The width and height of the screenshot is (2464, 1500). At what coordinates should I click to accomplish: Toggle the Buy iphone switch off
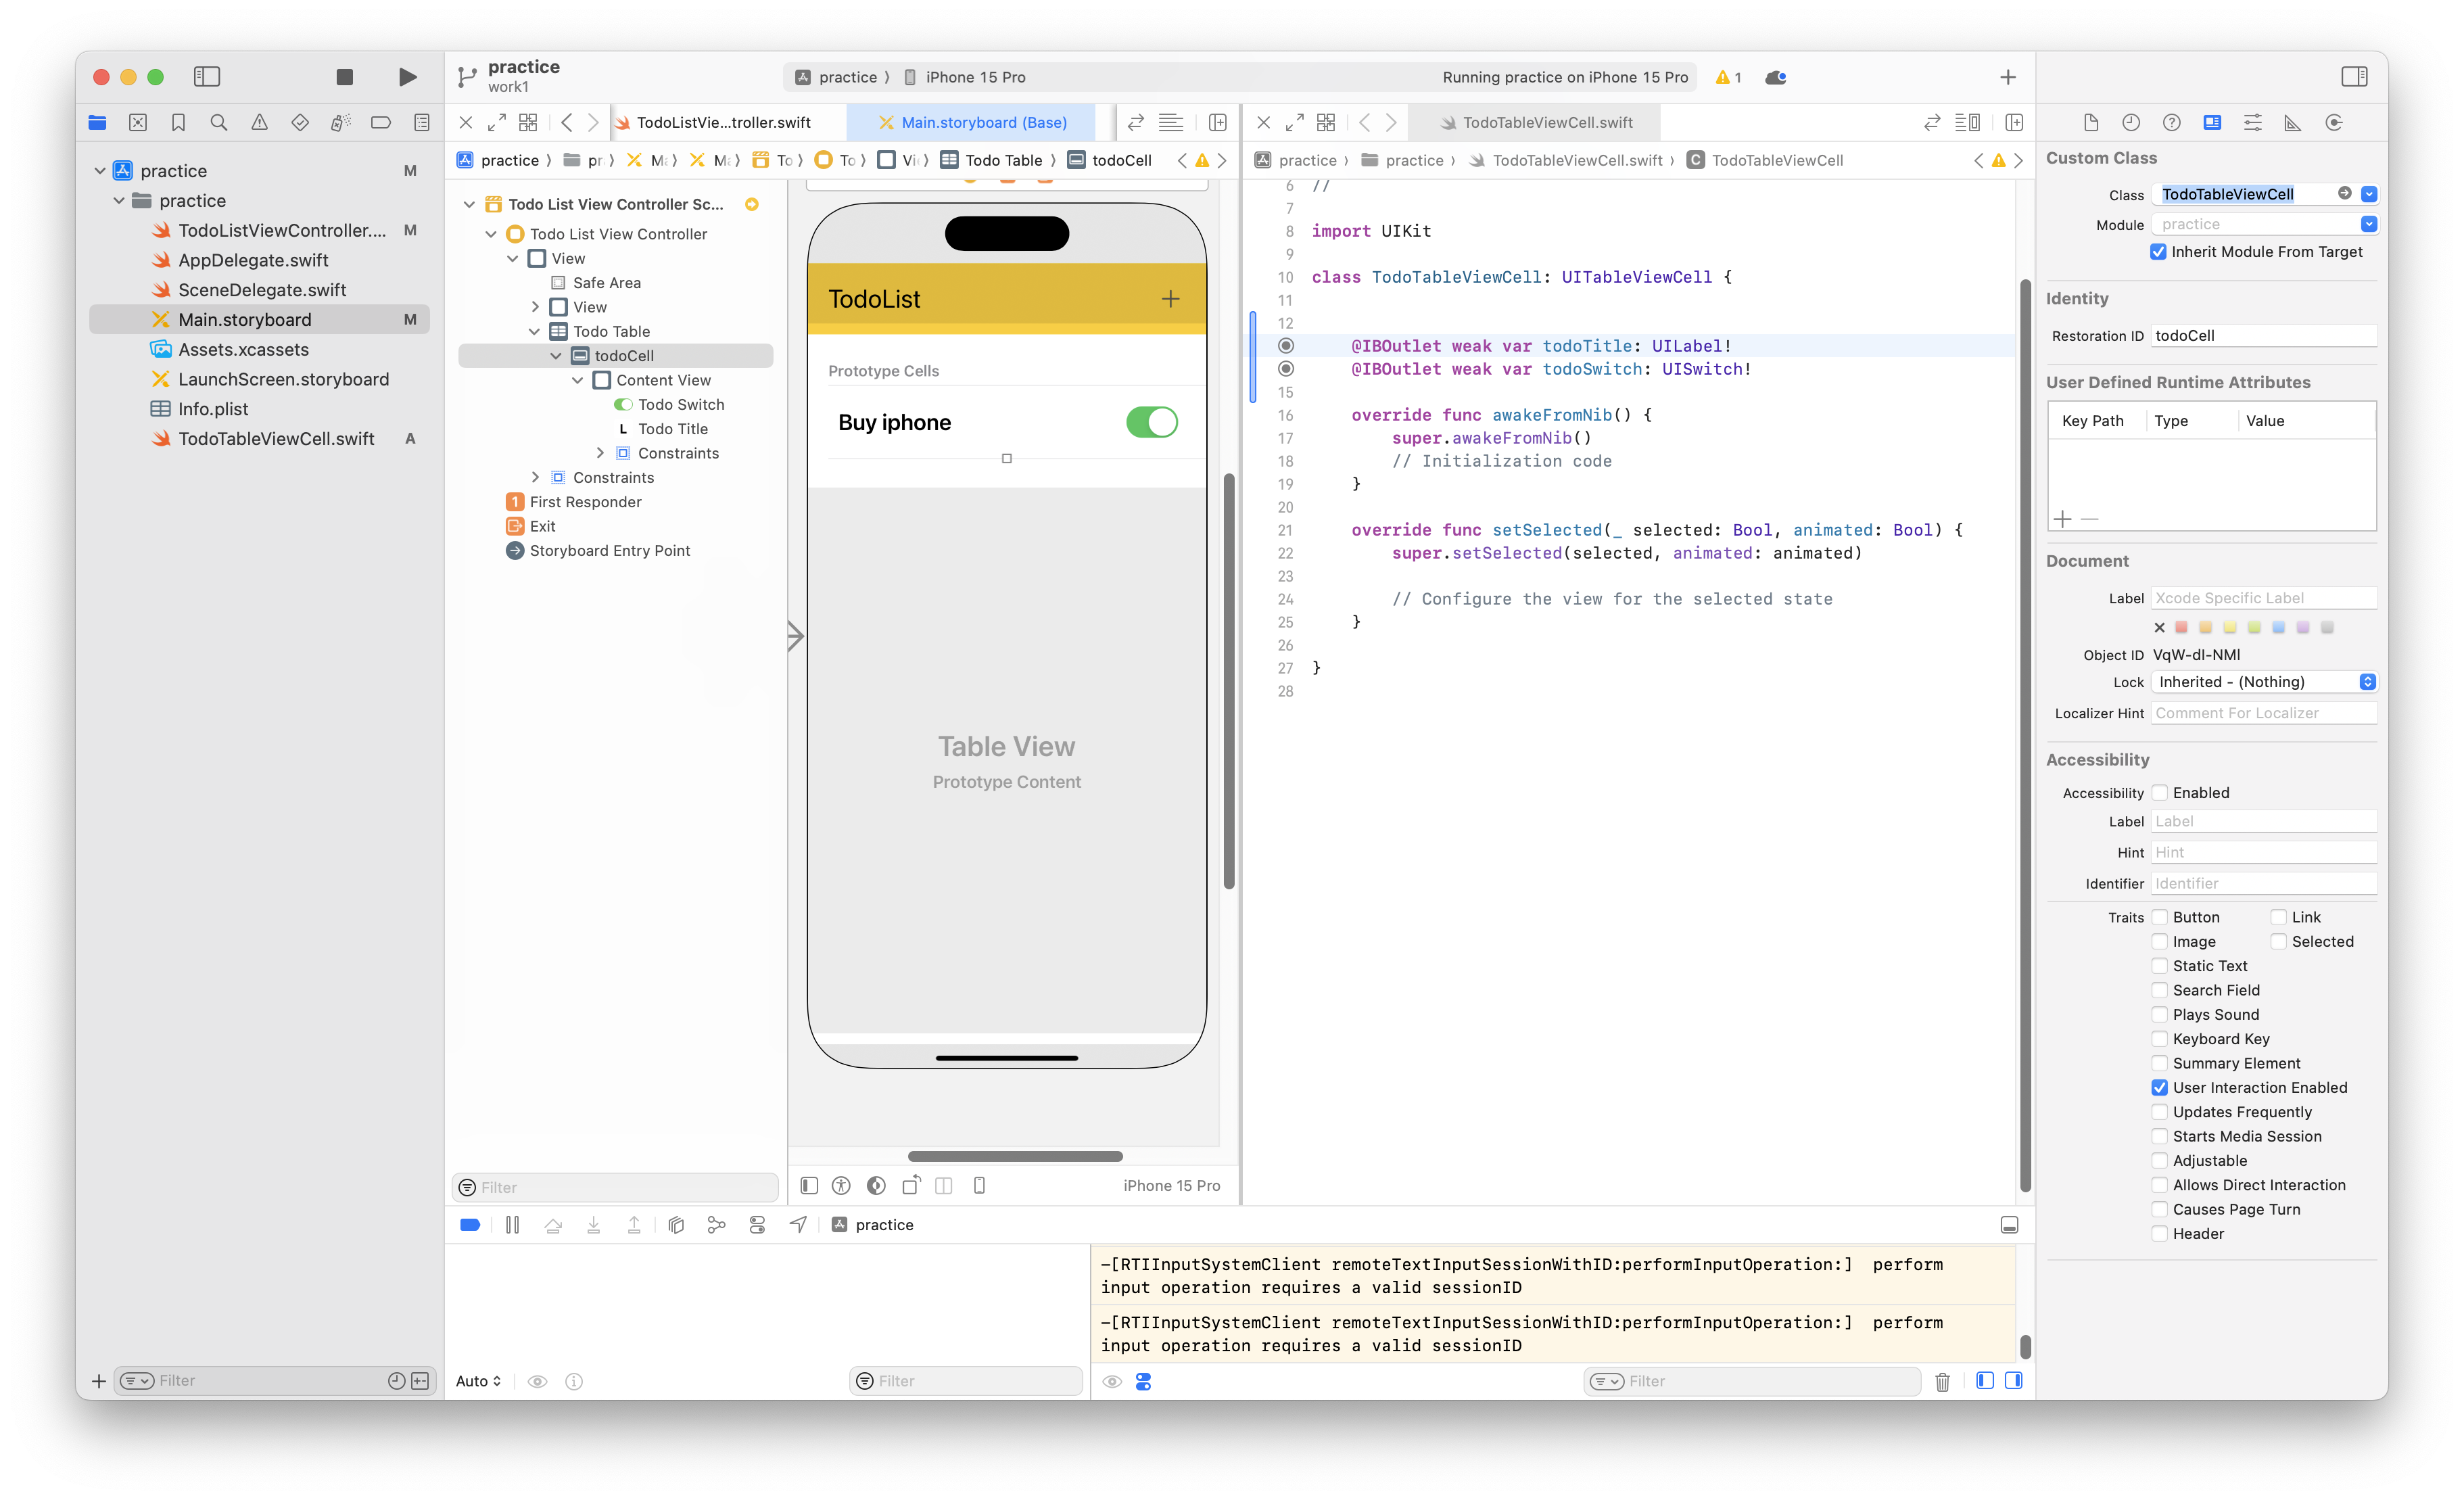pyautogui.click(x=1151, y=422)
